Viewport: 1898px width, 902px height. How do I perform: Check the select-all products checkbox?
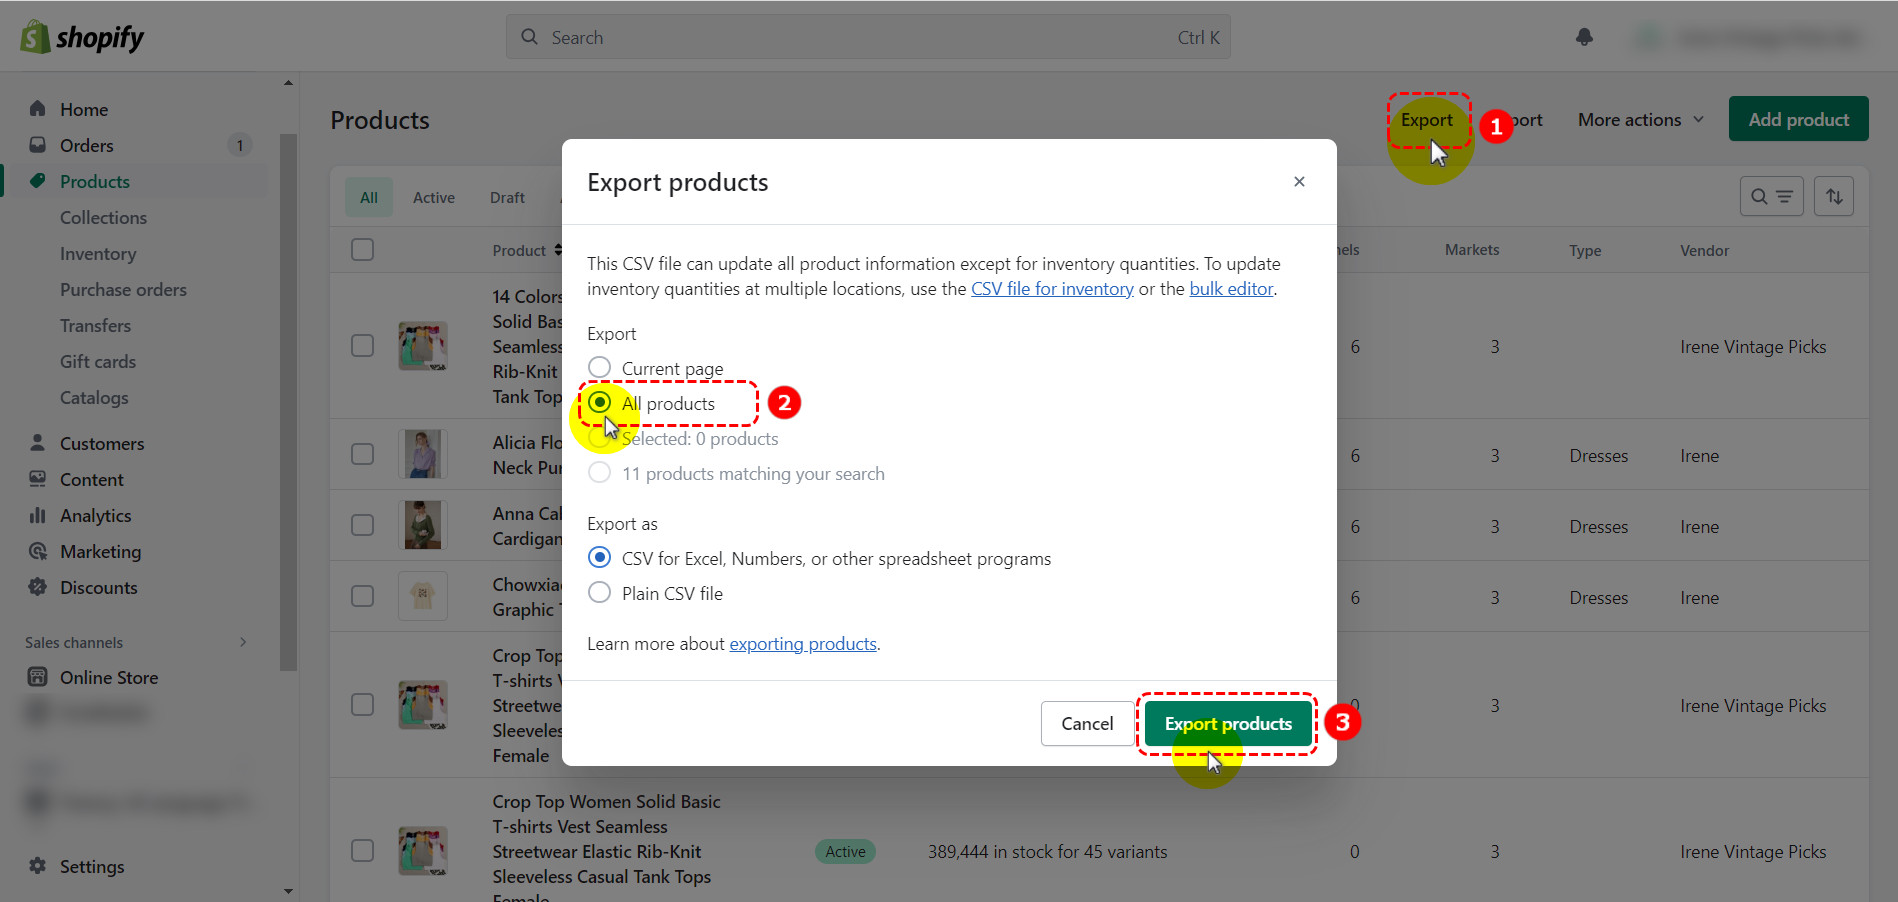(x=363, y=250)
